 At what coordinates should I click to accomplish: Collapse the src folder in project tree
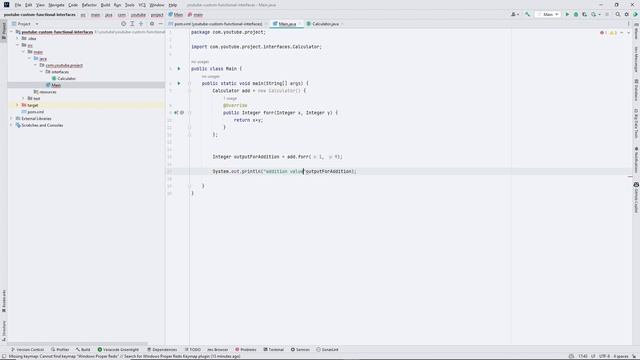pos(18,45)
